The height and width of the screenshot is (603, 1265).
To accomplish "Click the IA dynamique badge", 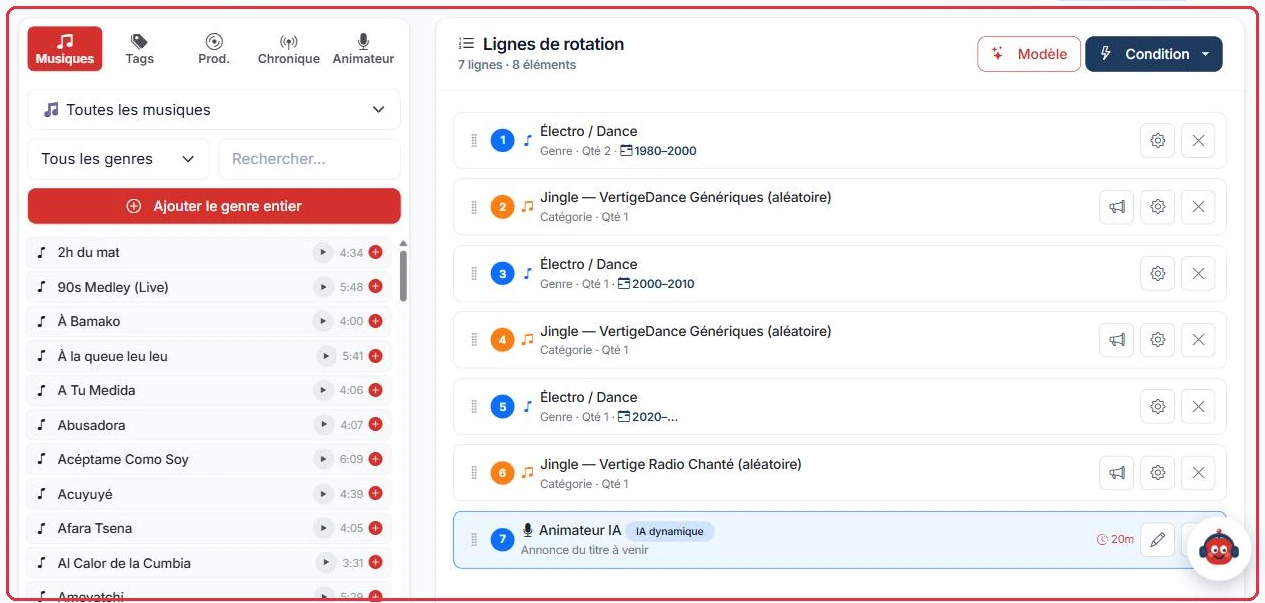I will 669,531.
